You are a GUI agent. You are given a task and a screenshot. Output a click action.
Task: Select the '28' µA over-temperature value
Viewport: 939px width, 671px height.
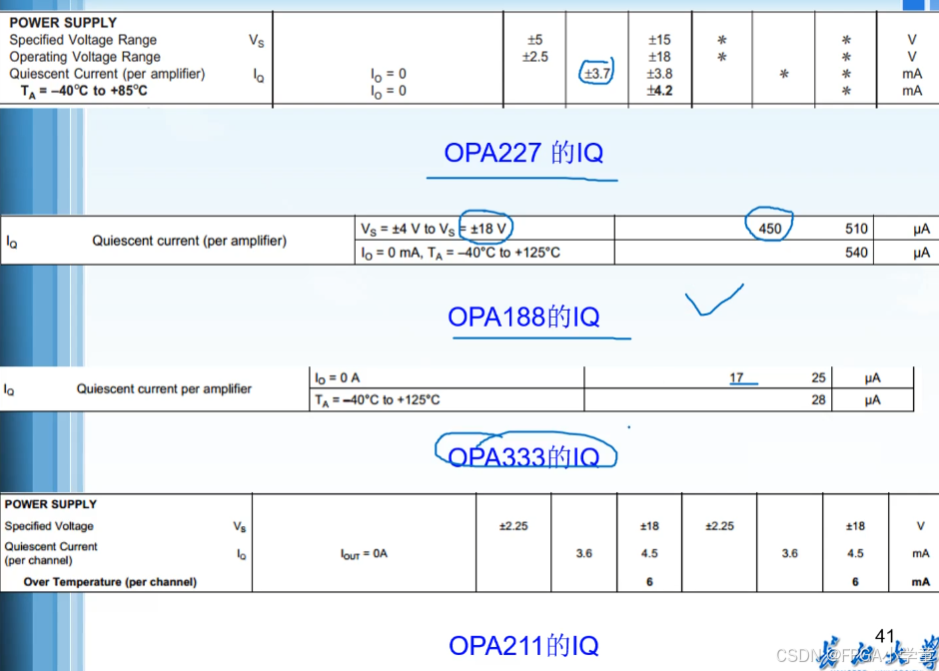(x=819, y=400)
